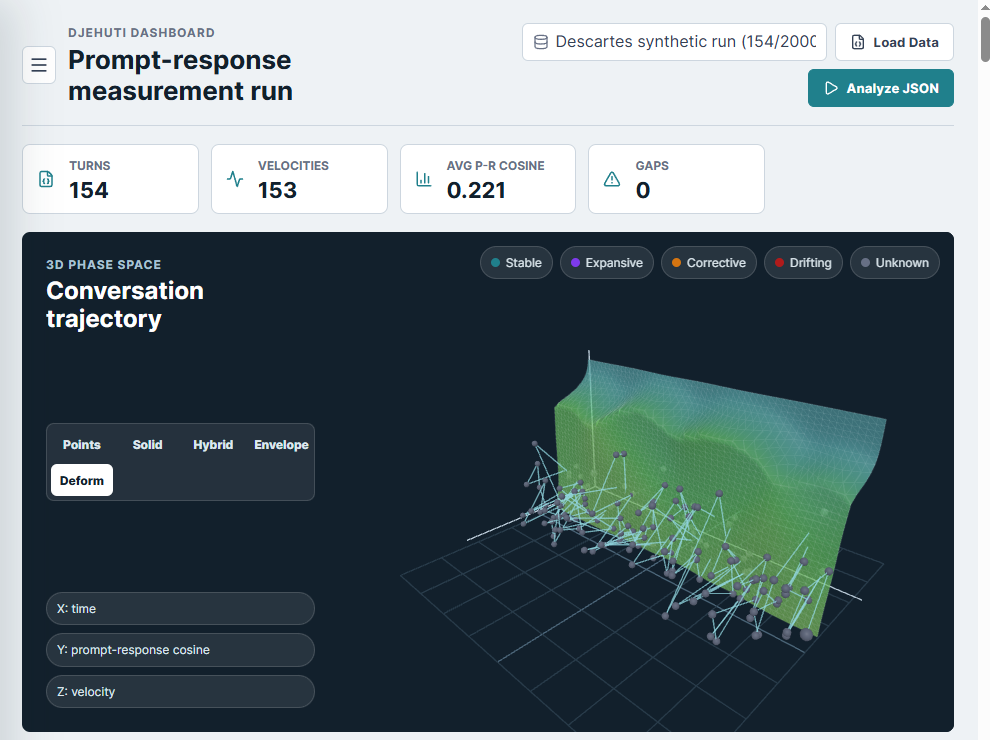
Task: Switch to Points view mode
Action: pyautogui.click(x=81, y=445)
